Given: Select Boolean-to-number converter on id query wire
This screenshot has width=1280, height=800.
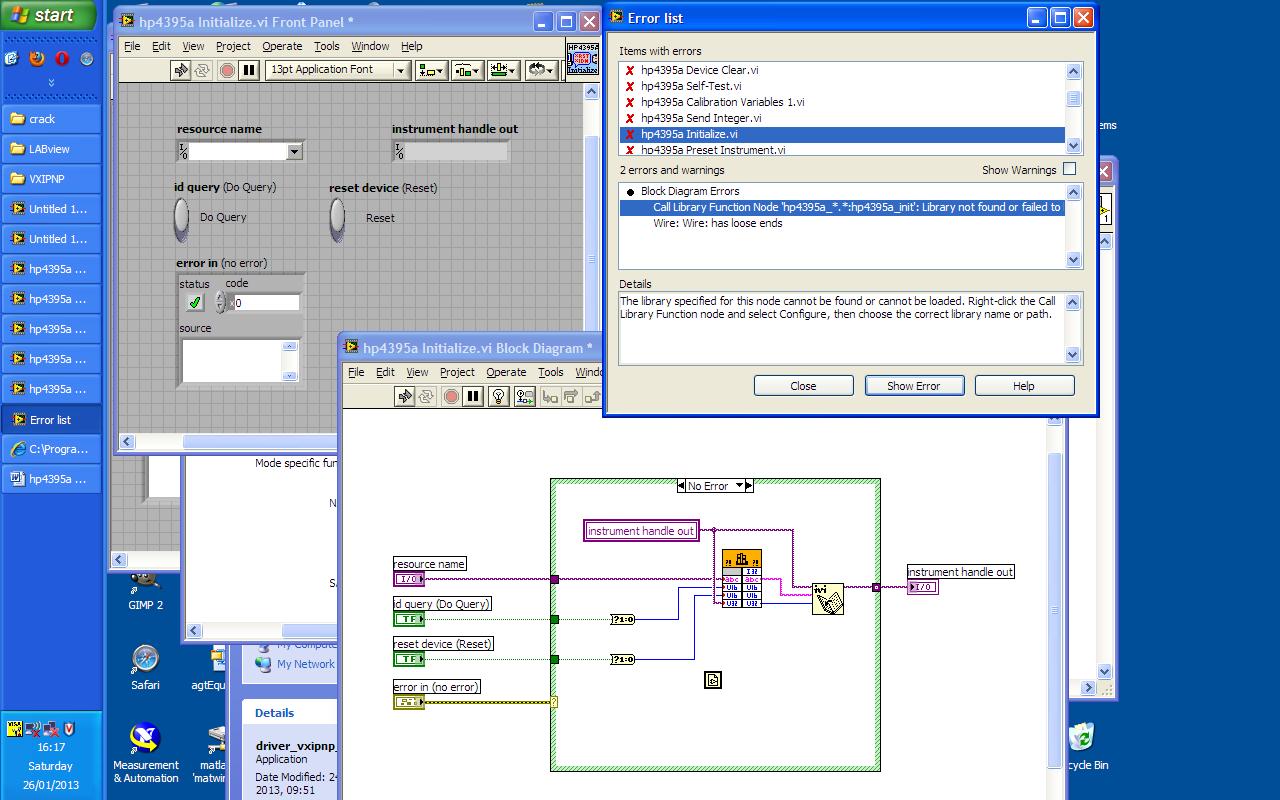Looking at the screenshot, I should pos(623,619).
